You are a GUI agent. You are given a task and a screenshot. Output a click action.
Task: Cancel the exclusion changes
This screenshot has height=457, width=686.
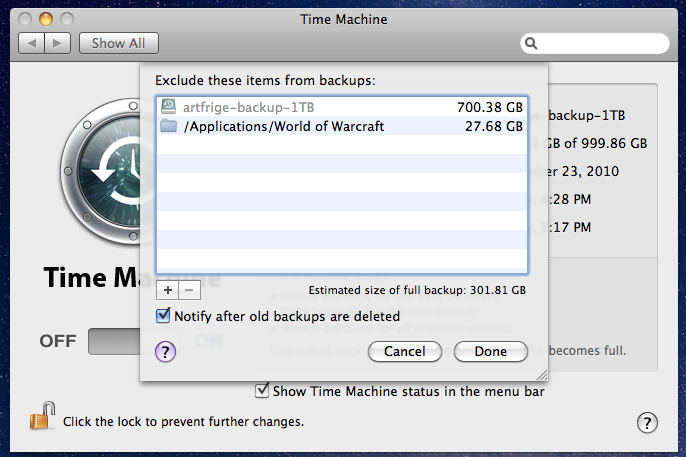(405, 352)
